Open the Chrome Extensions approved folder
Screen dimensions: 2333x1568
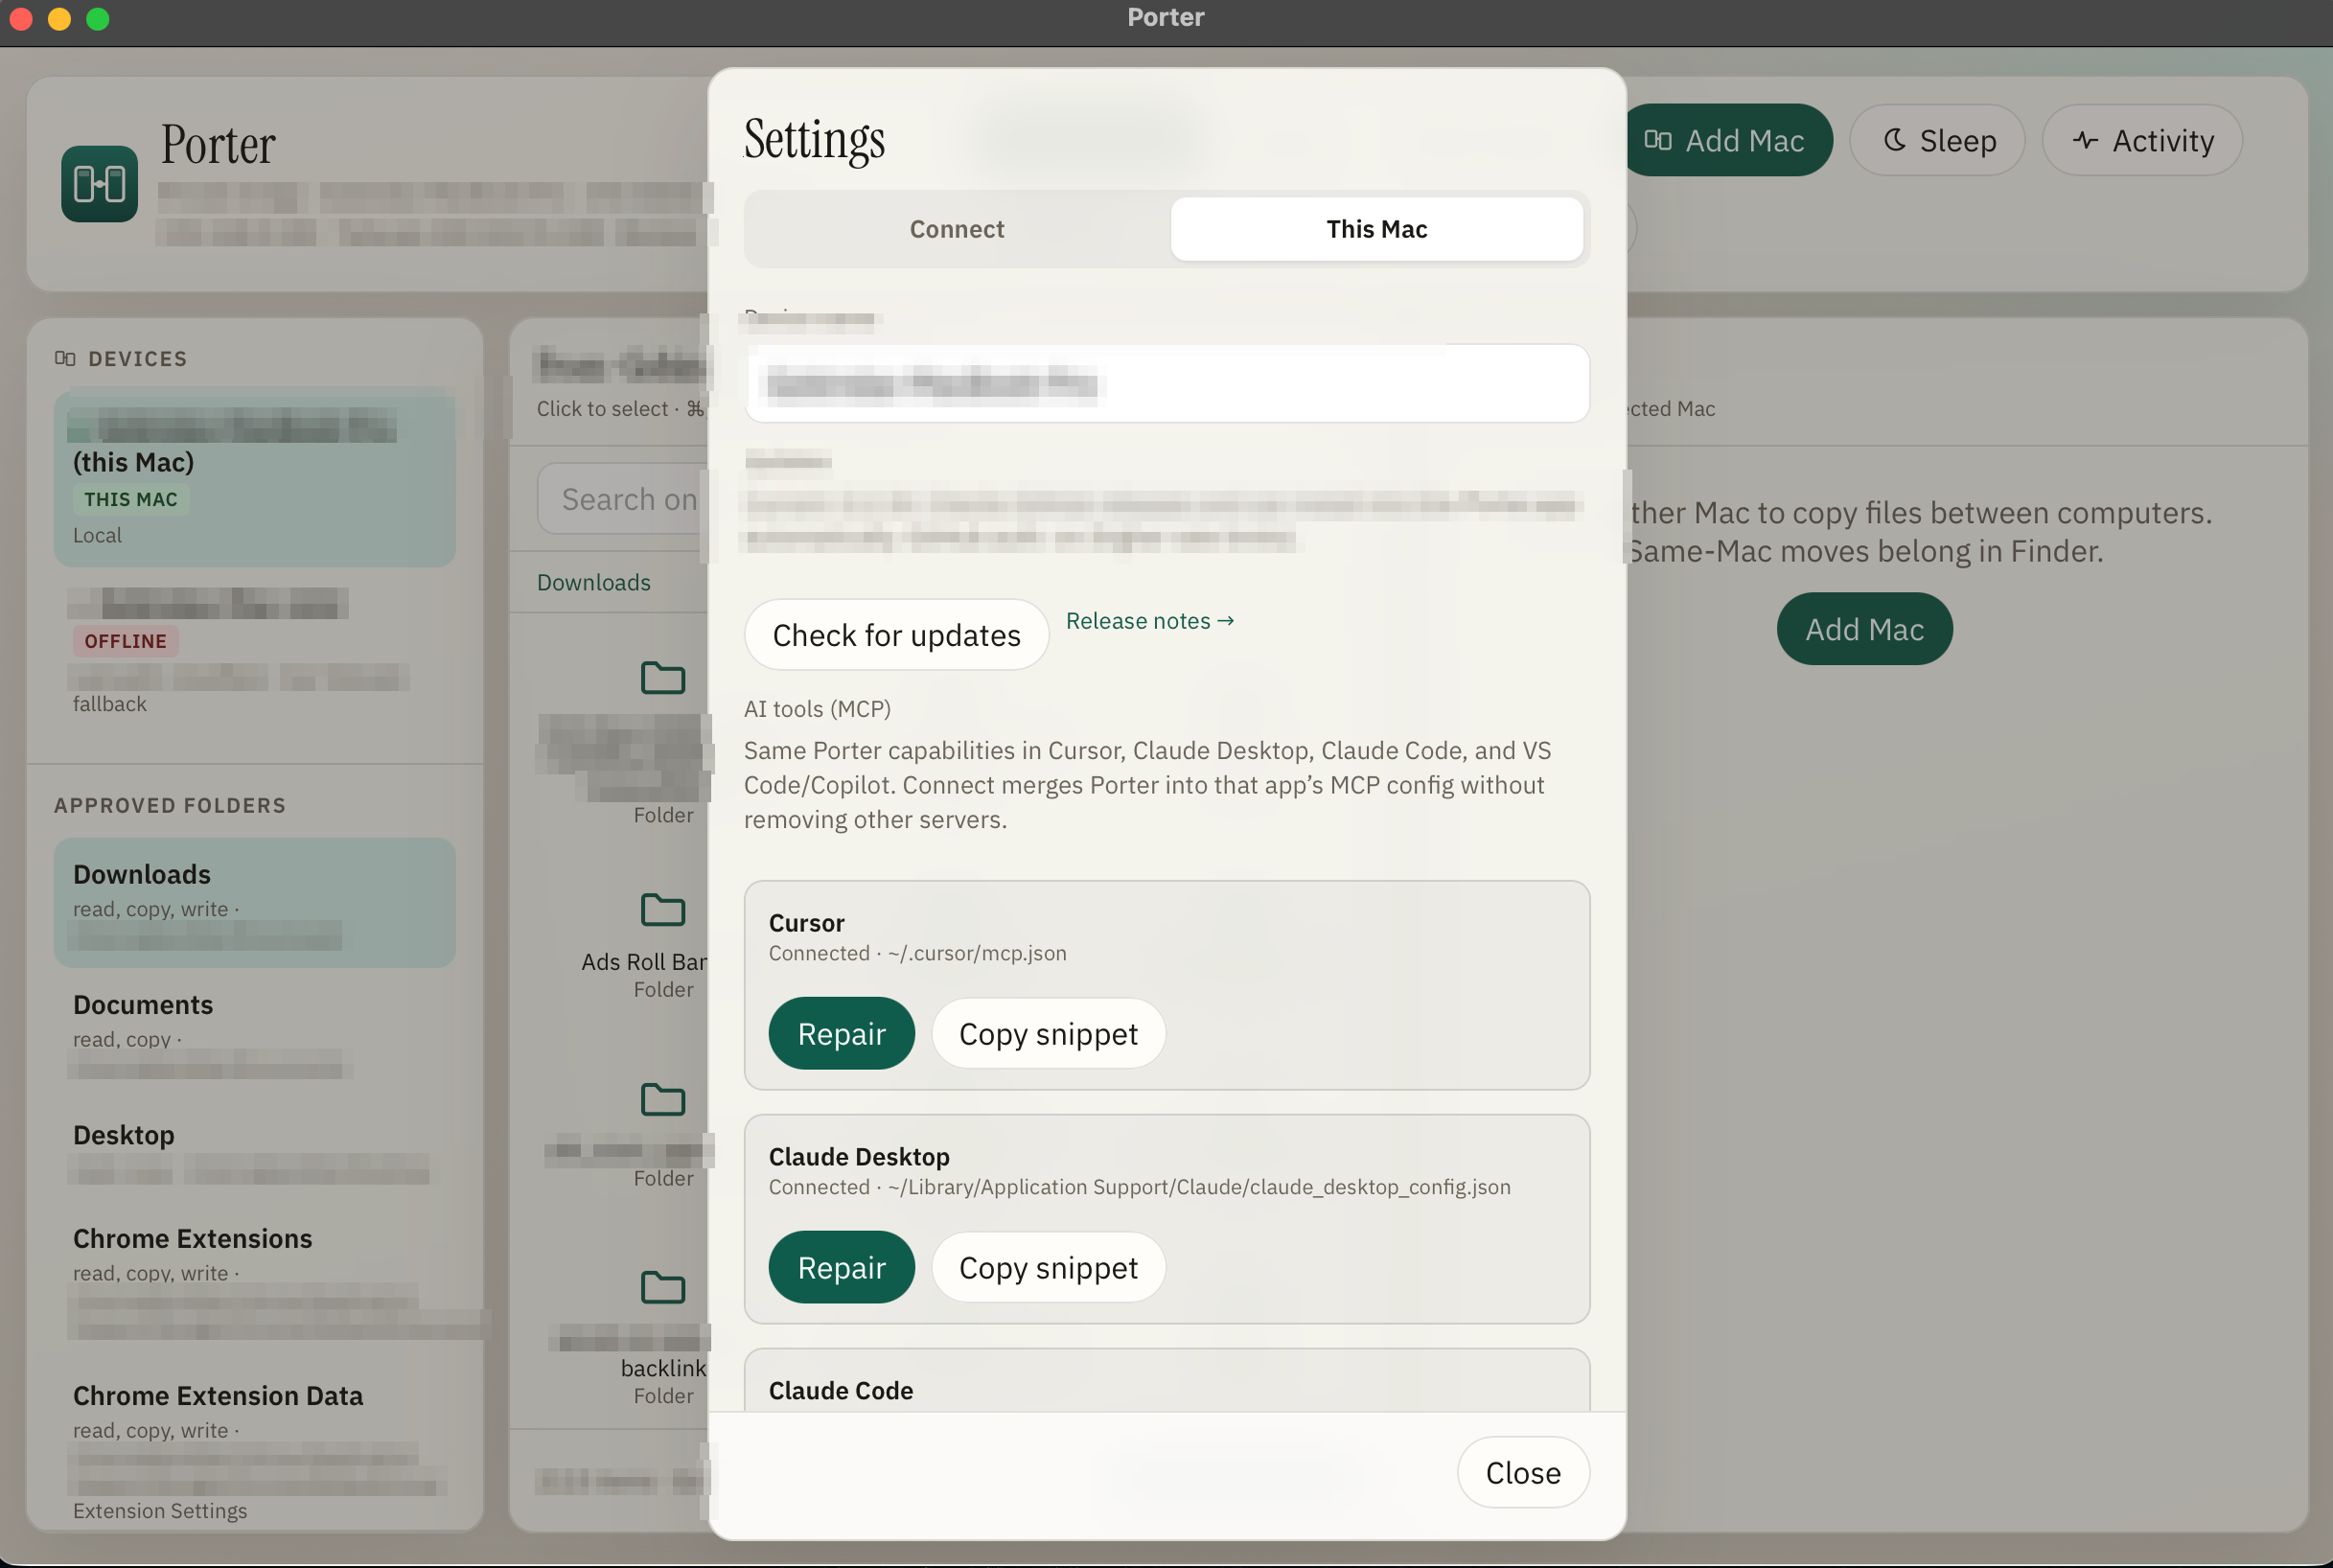point(254,1281)
